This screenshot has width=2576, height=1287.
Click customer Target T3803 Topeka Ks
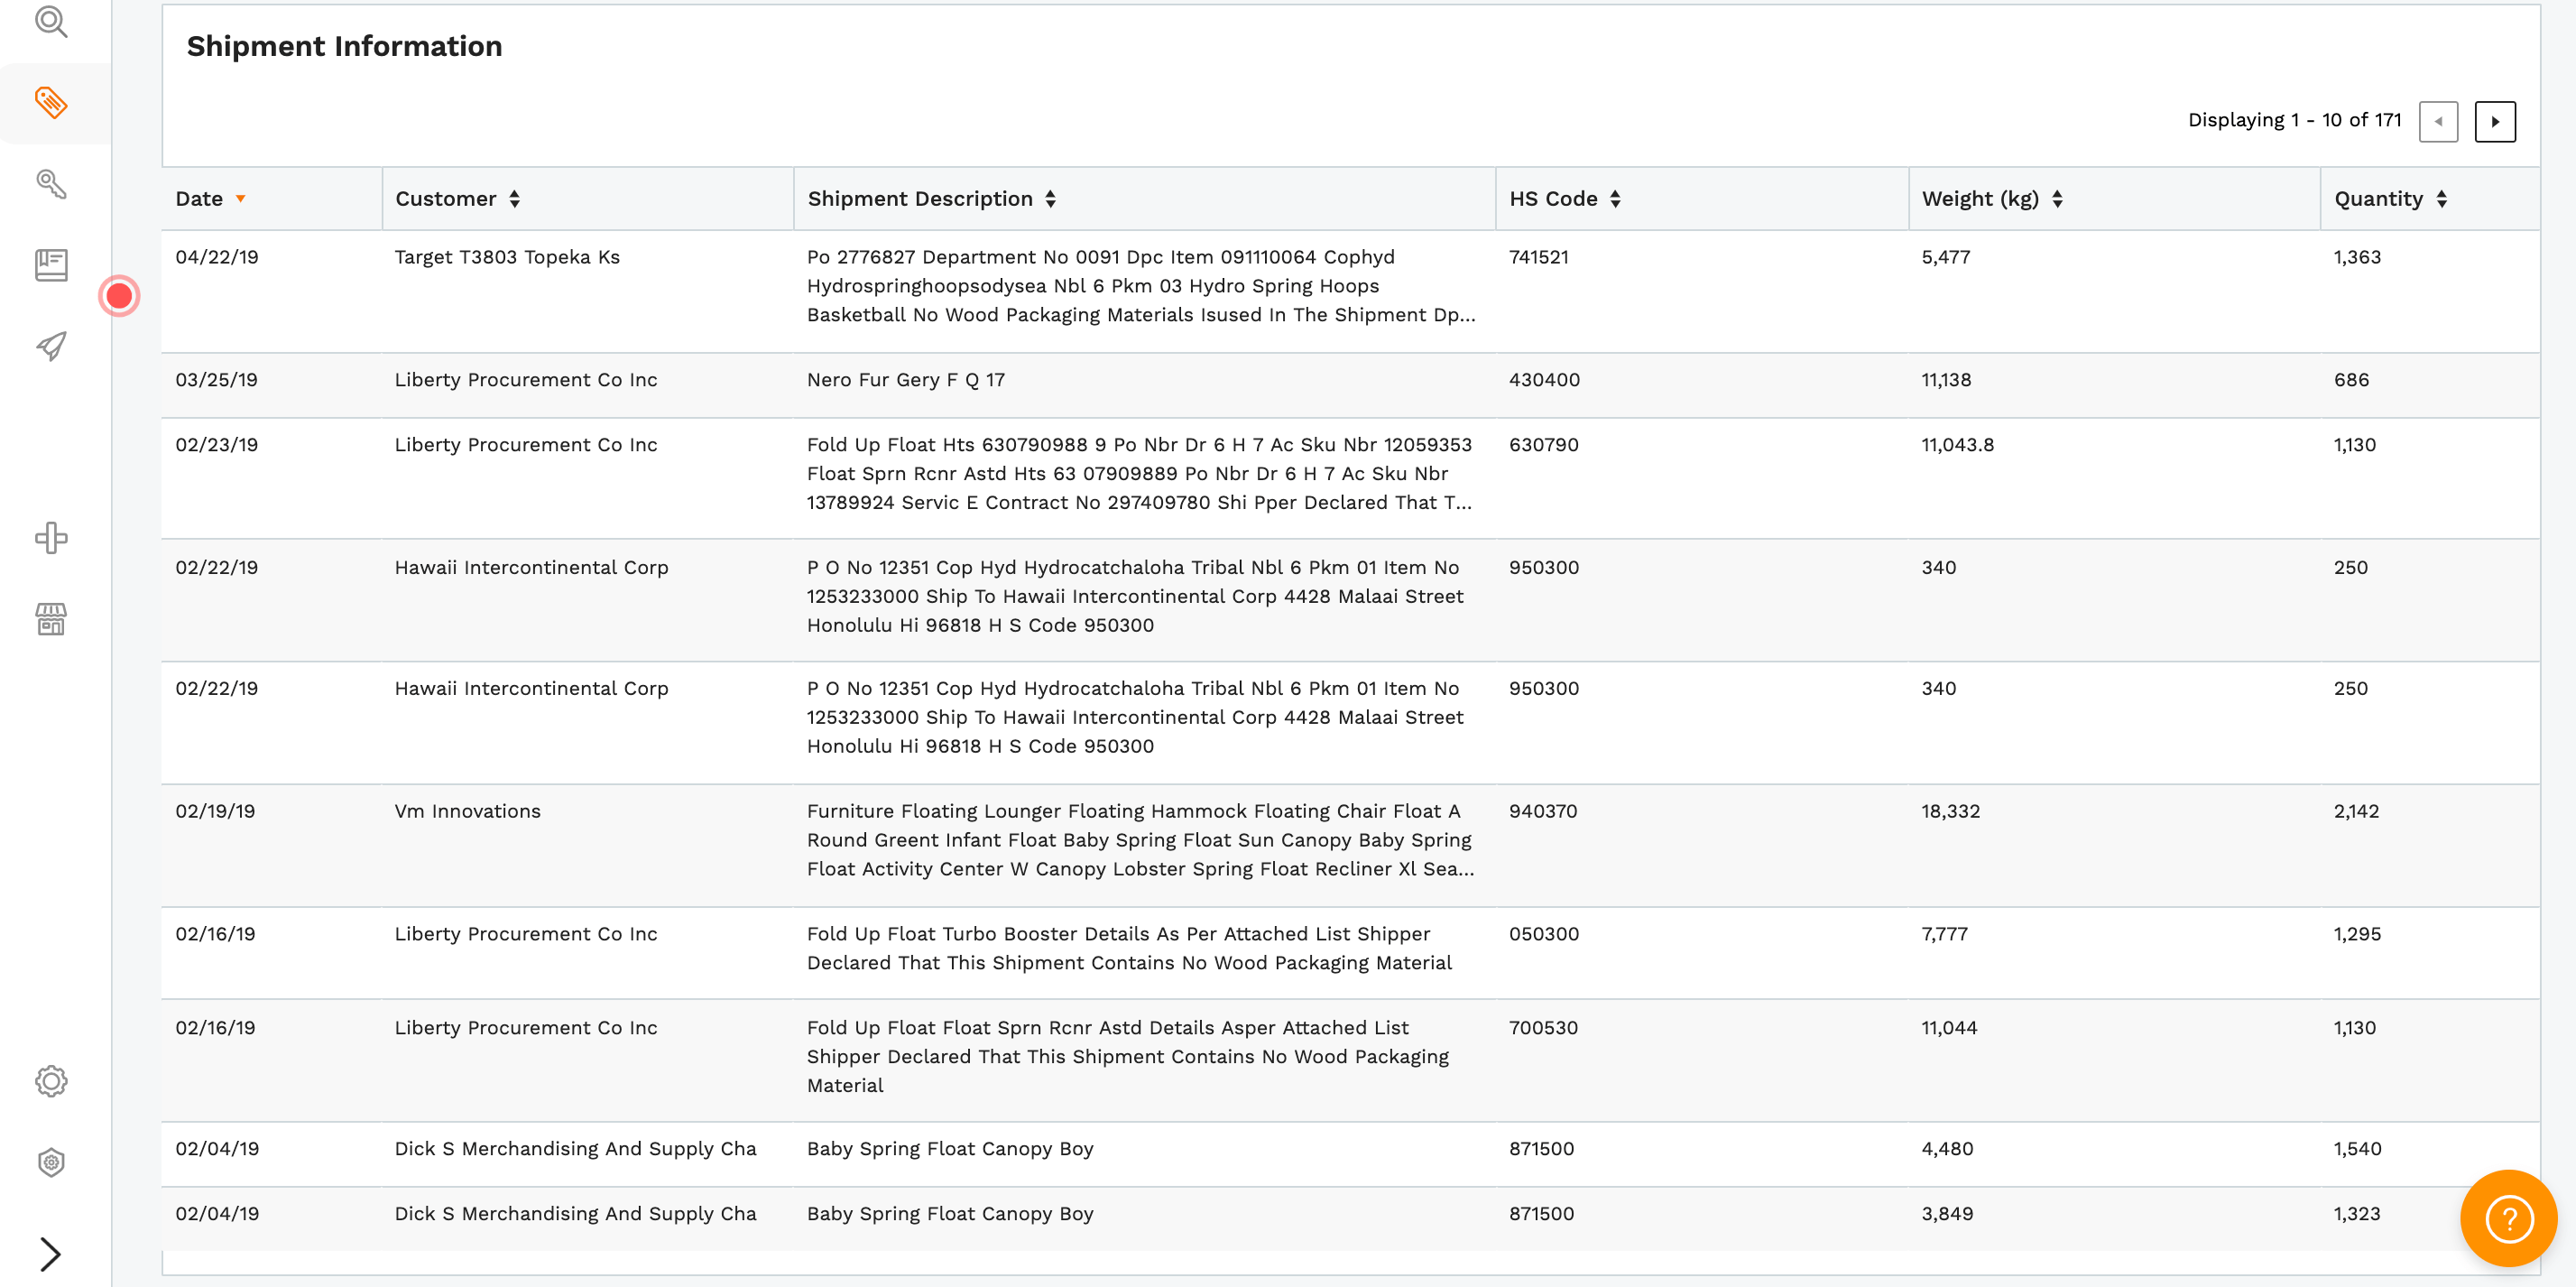[x=507, y=257]
